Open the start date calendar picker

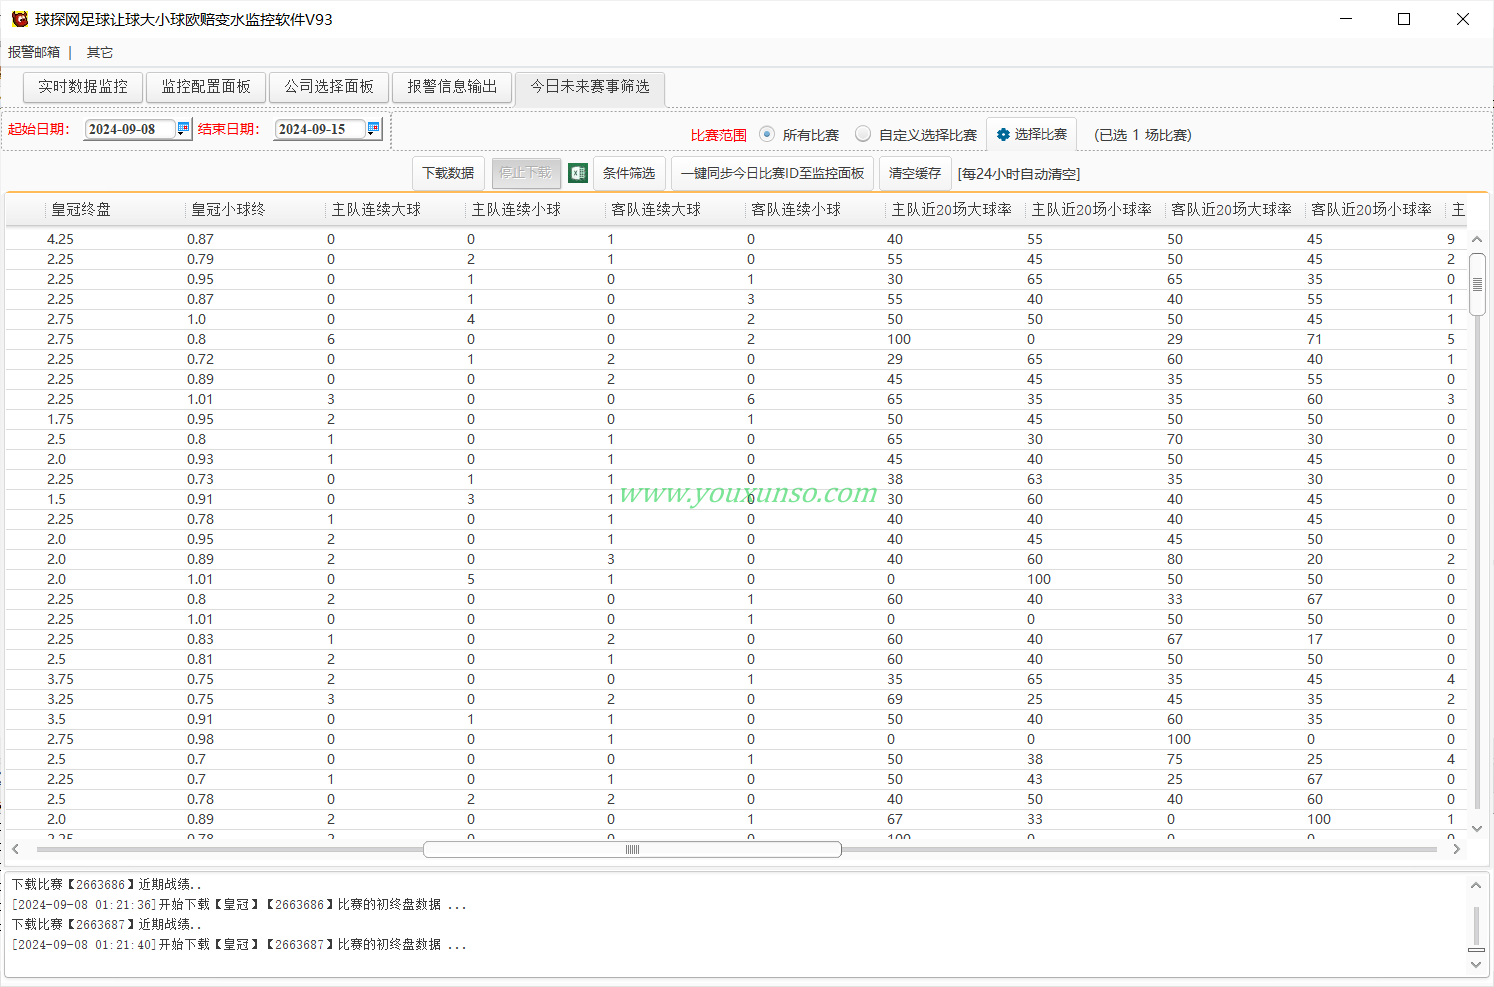[183, 128]
